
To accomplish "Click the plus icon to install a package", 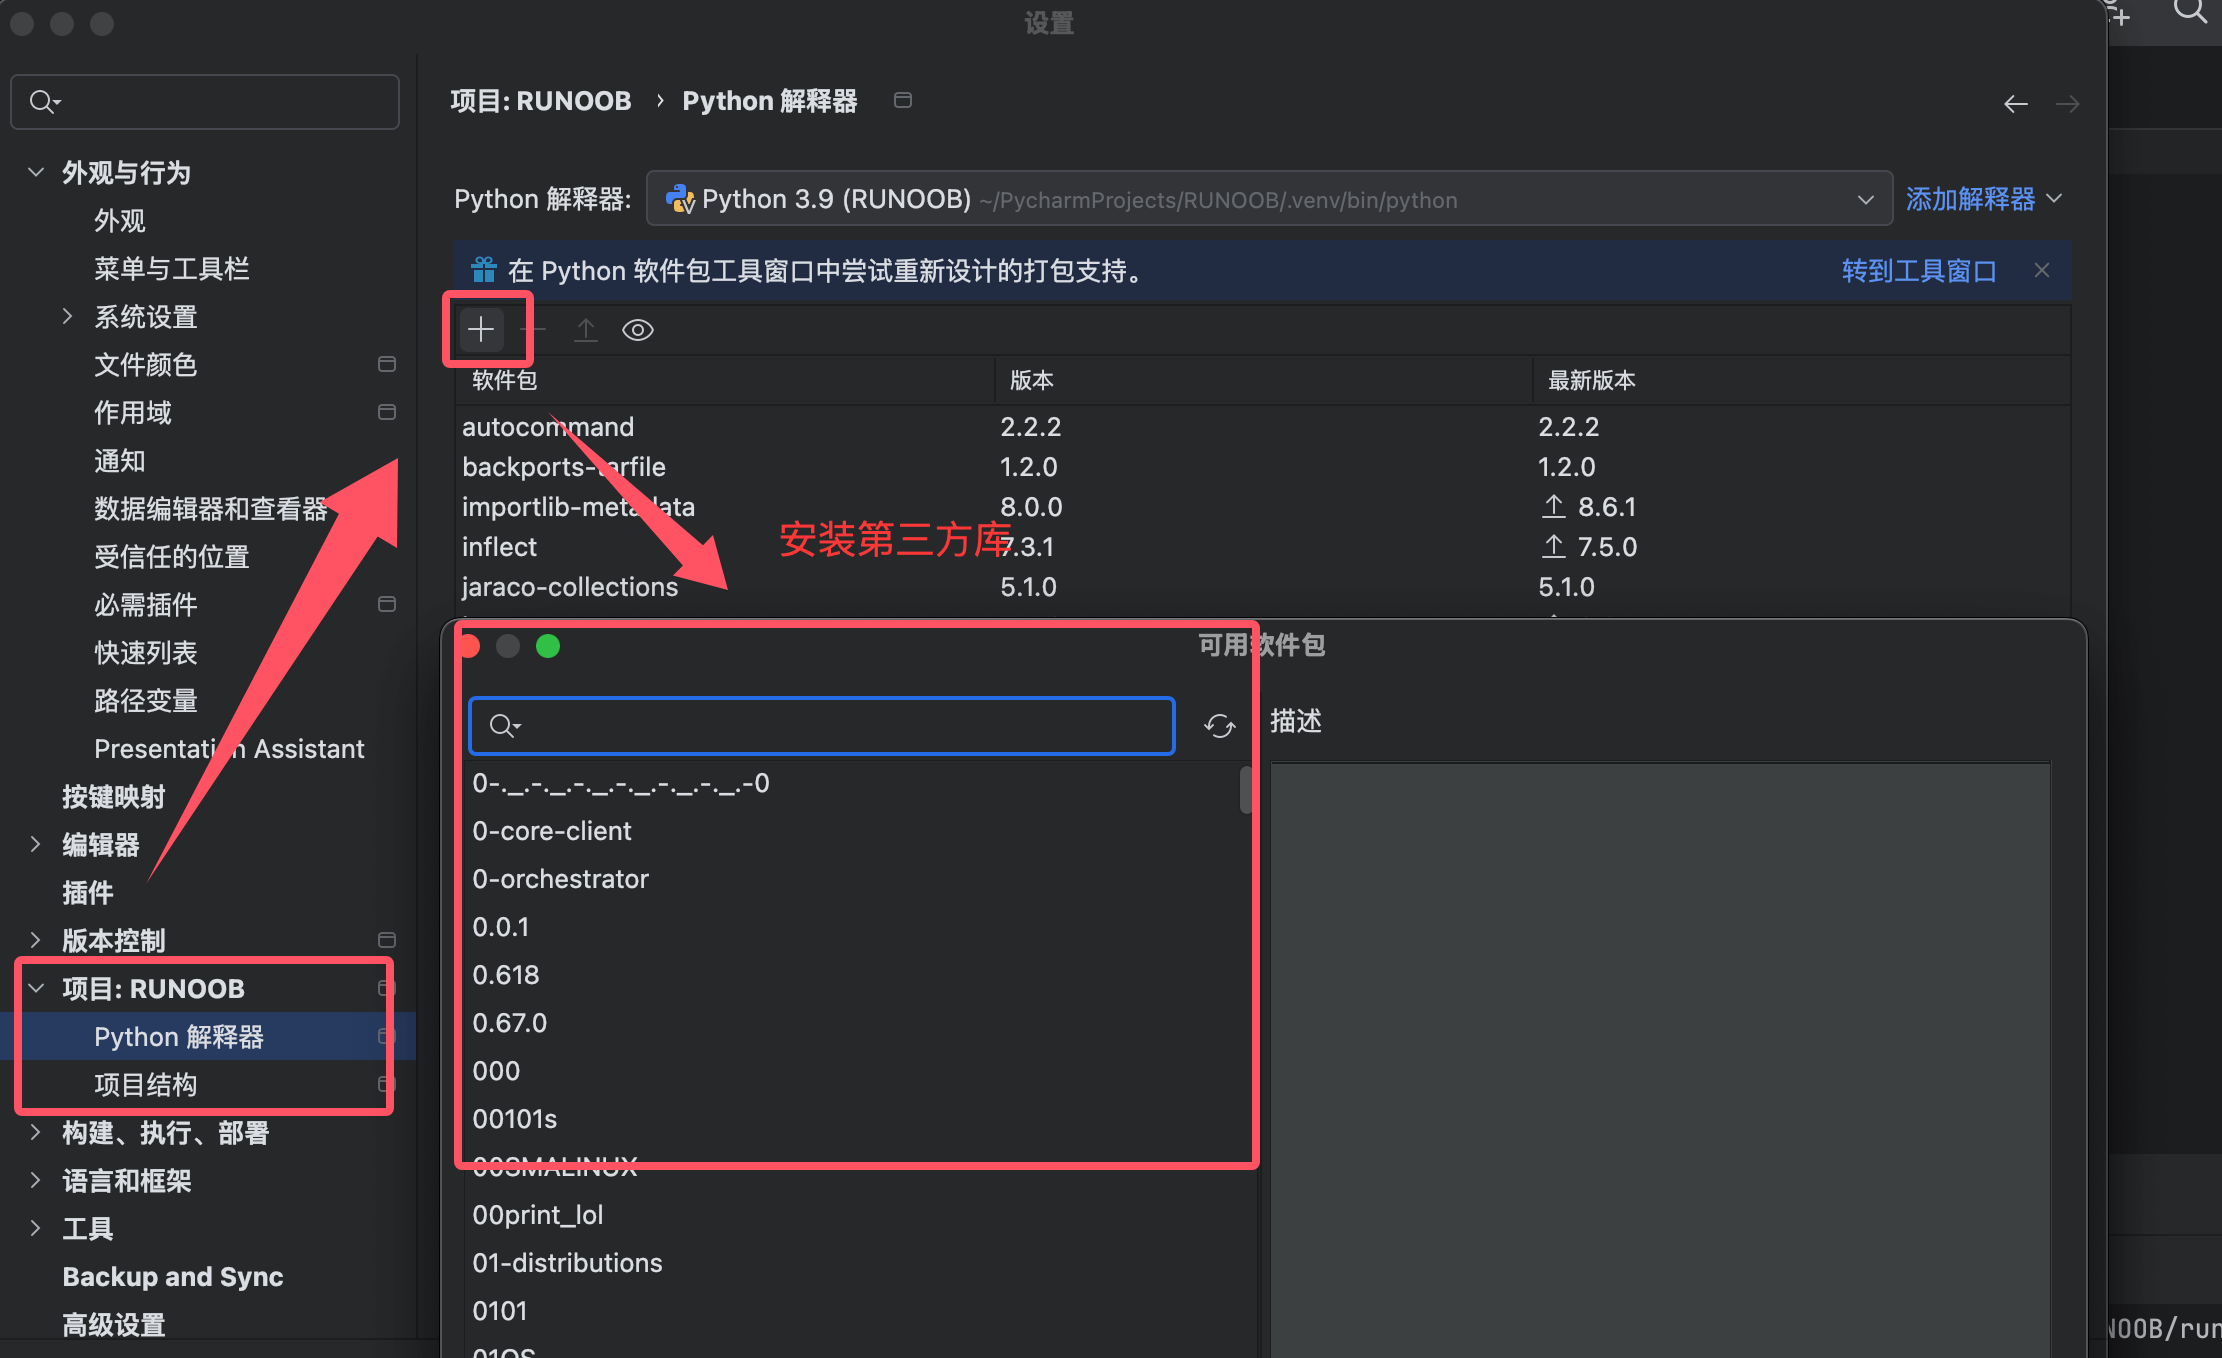I will click(x=481, y=329).
